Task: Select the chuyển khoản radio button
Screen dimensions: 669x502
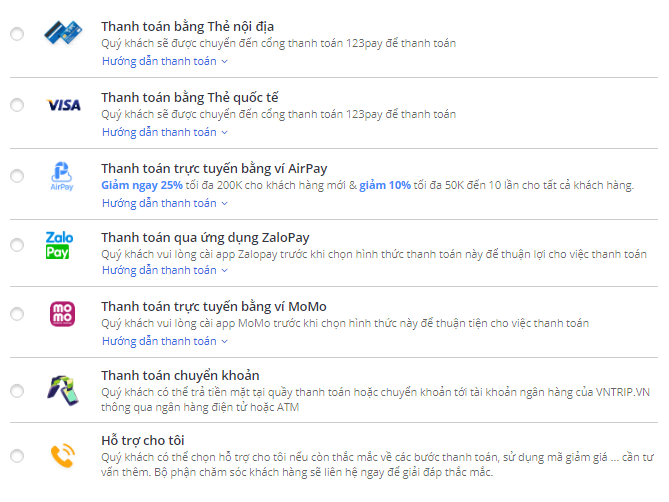Action: point(17,391)
